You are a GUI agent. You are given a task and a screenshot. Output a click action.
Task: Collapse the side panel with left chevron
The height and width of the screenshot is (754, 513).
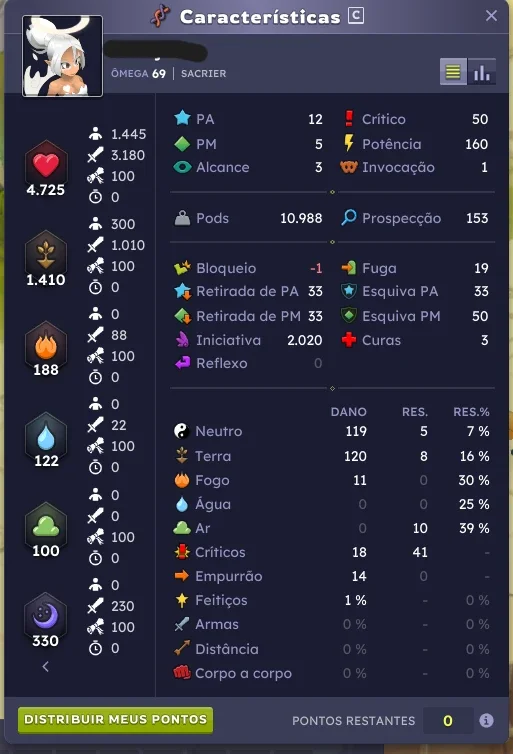46,666
